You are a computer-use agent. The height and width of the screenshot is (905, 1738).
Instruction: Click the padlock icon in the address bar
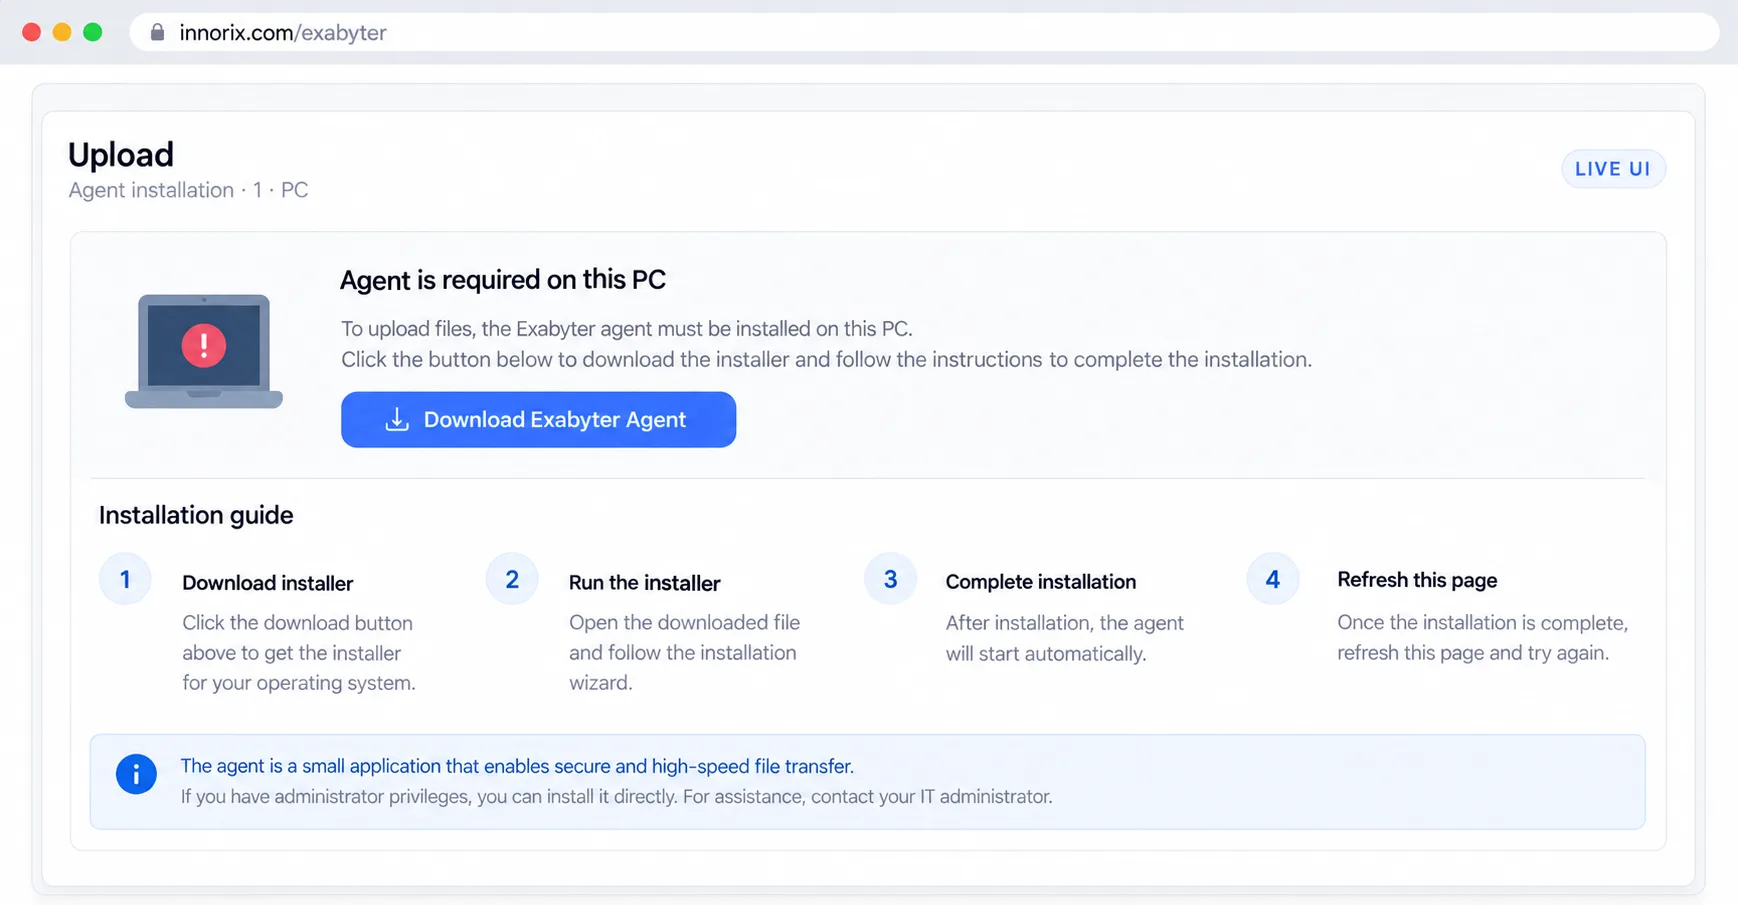tap(157, 32)
